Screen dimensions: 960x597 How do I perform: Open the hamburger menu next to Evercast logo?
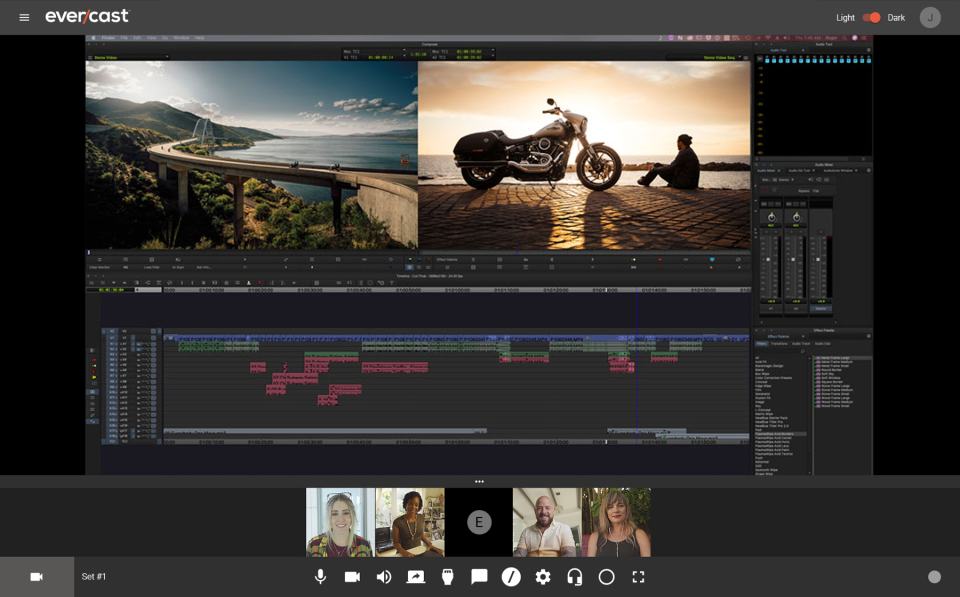point(24,17)
